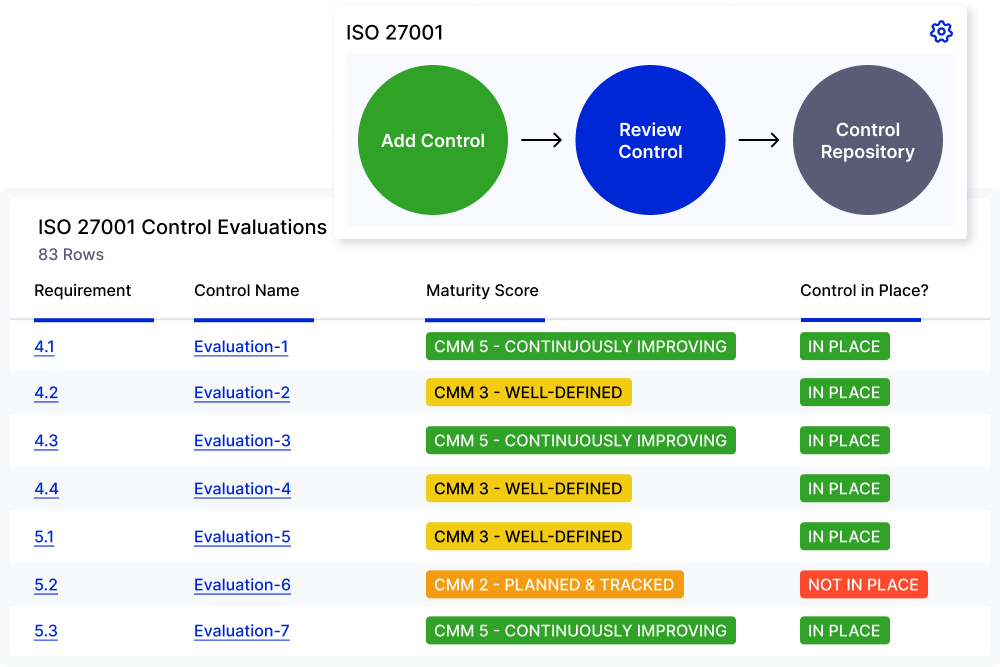Click CMM 5 badge for Evaluation-1

coord(580,346)
